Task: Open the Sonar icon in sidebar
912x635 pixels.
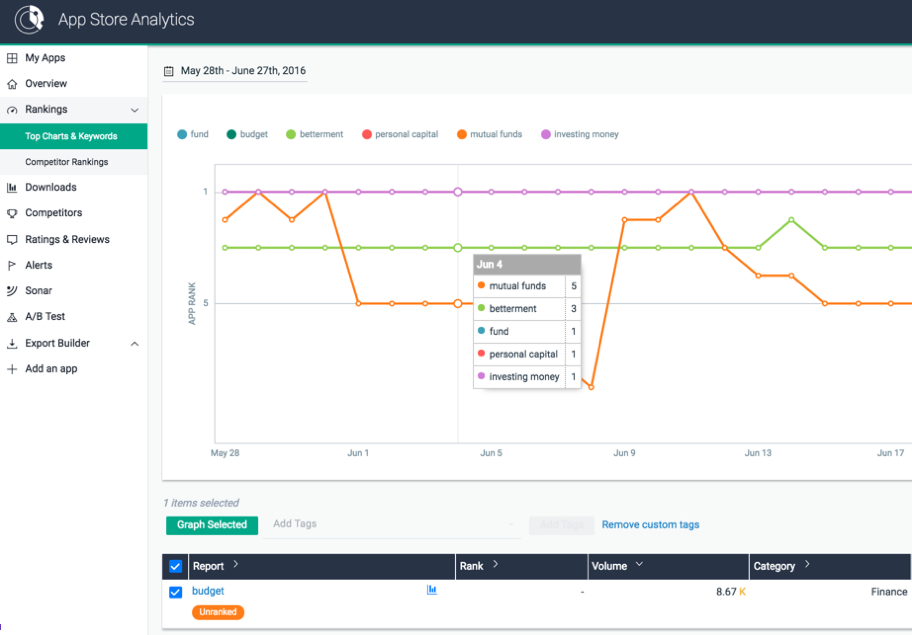Action: coord(12,291)
